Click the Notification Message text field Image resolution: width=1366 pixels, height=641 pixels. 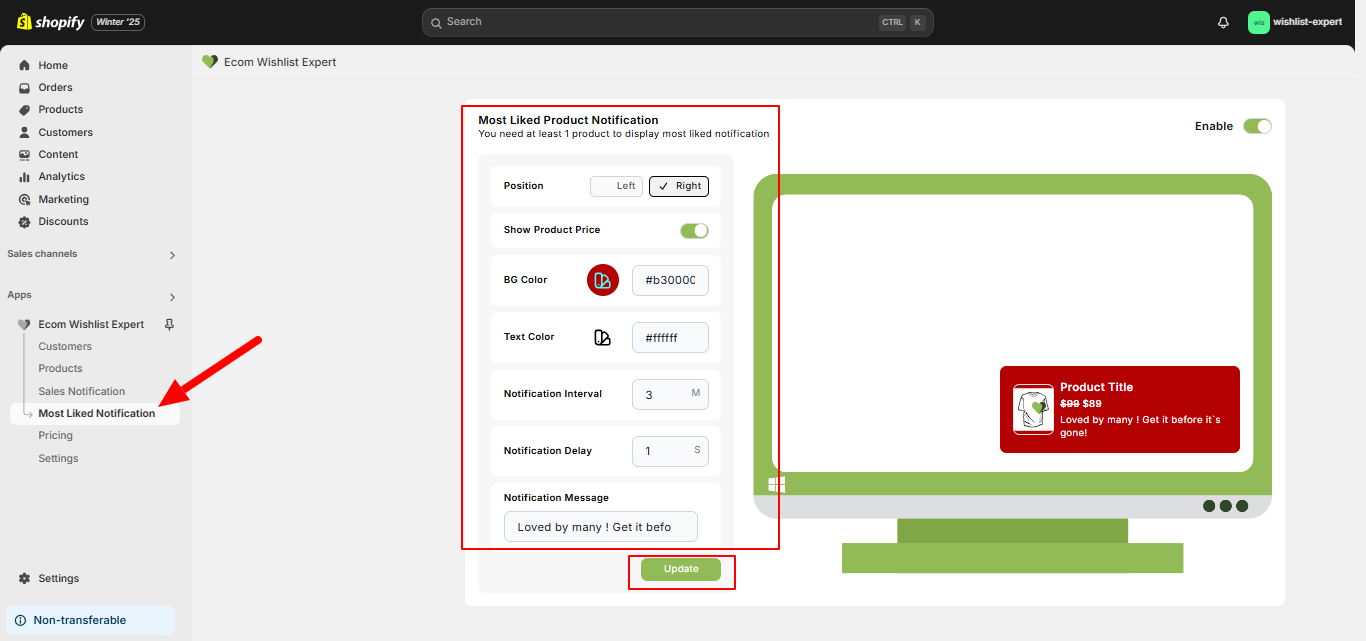(x=600, y=527)
